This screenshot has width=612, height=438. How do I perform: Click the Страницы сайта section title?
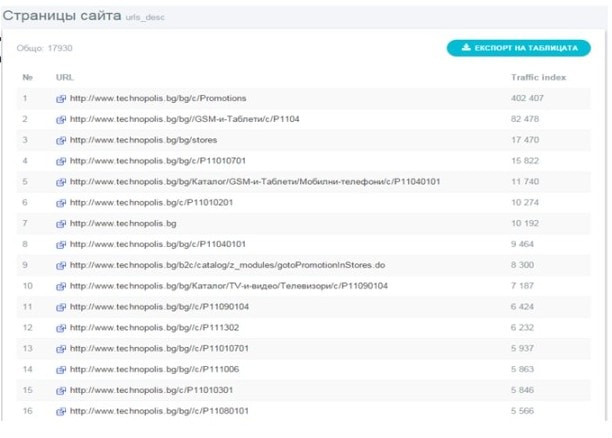tap(60, 16)
